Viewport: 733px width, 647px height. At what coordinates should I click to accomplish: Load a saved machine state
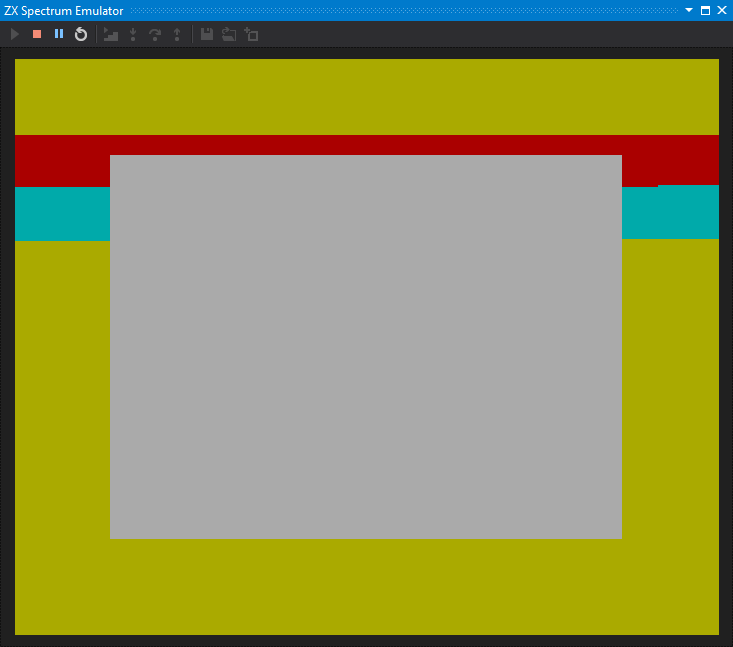(229, 34)
